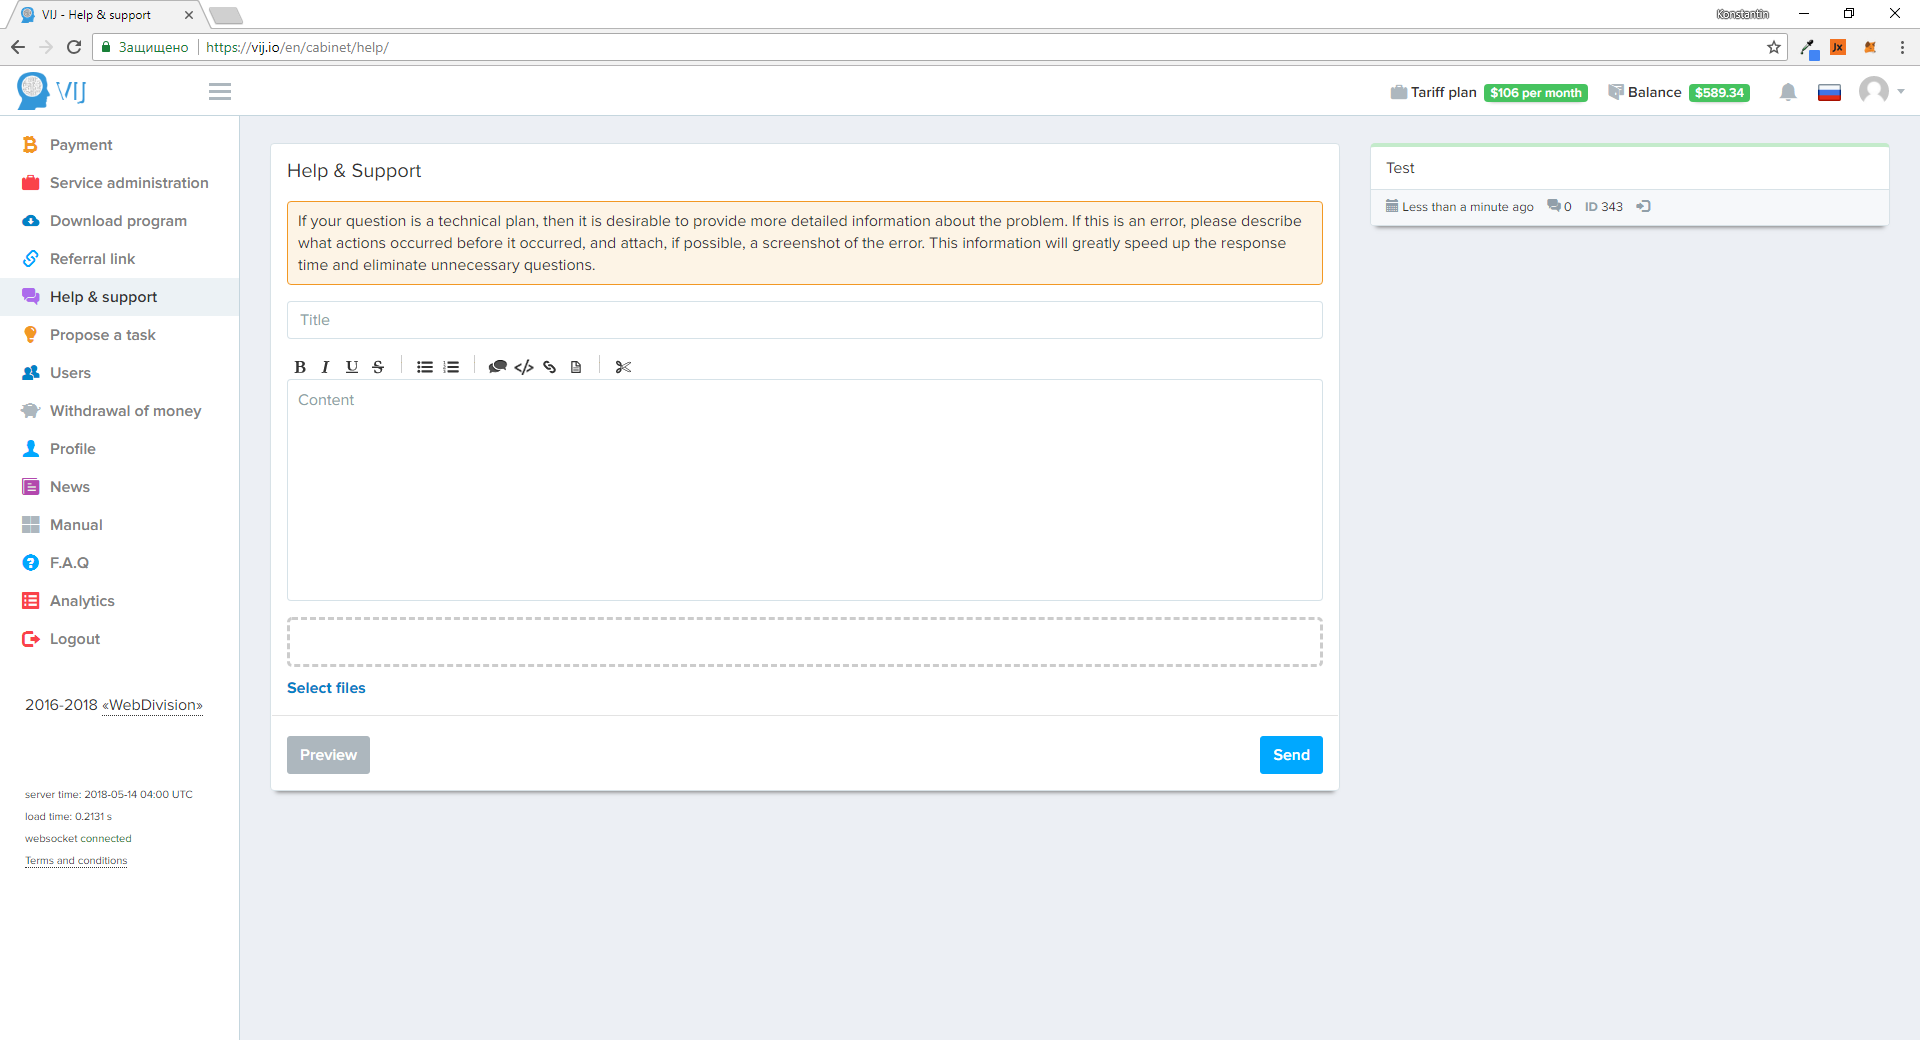This screenshot has width=1920, height=1040.
Task: Open the Chrome three-dot menu
Action: [1902, 47]
